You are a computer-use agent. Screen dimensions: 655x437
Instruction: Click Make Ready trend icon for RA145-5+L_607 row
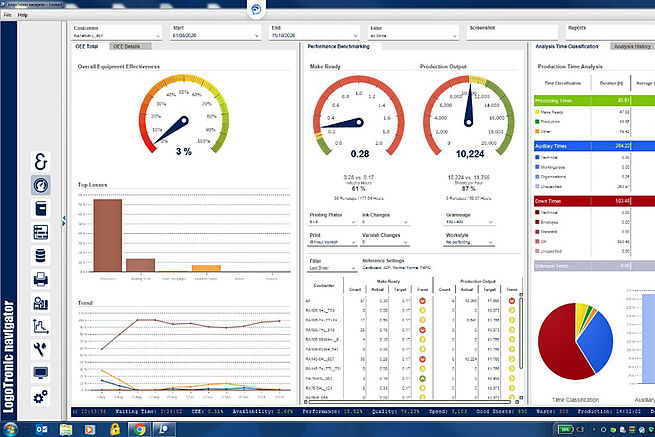422,359
